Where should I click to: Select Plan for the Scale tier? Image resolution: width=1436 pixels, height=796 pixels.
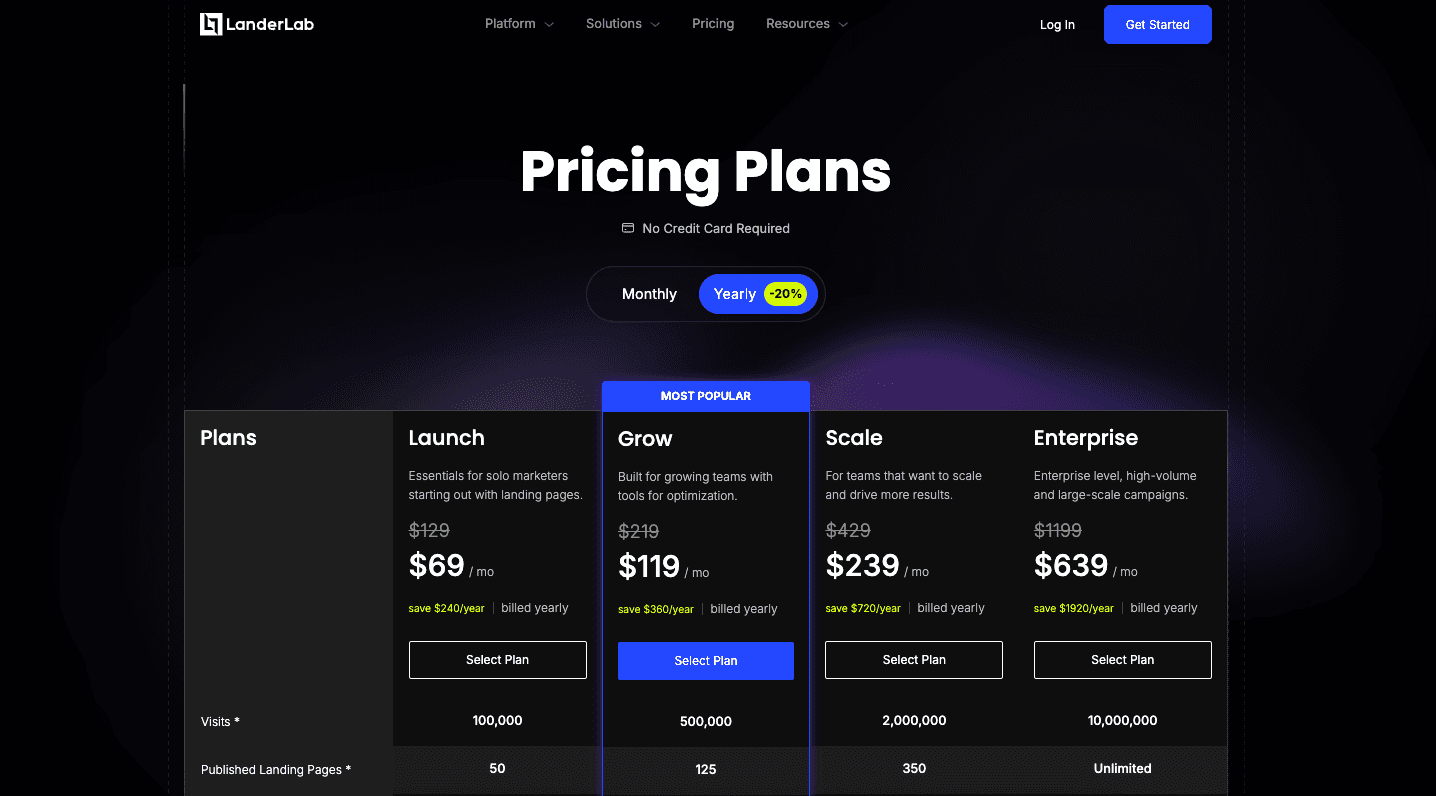(x=913, y=659)
